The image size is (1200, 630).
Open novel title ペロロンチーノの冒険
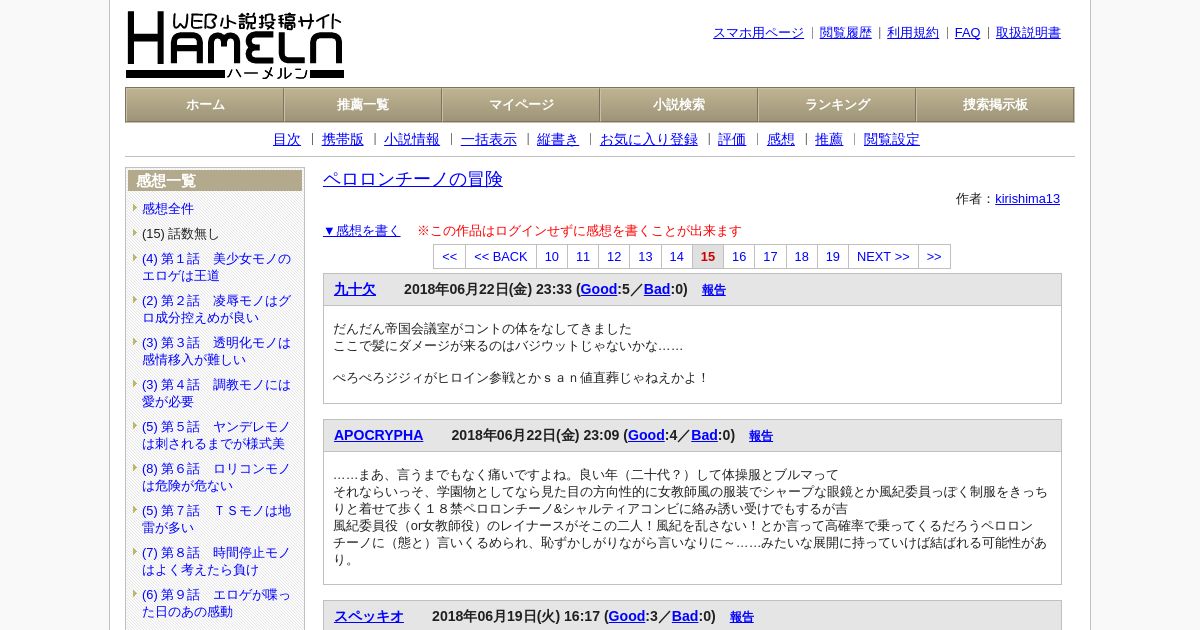pos(413,179)
